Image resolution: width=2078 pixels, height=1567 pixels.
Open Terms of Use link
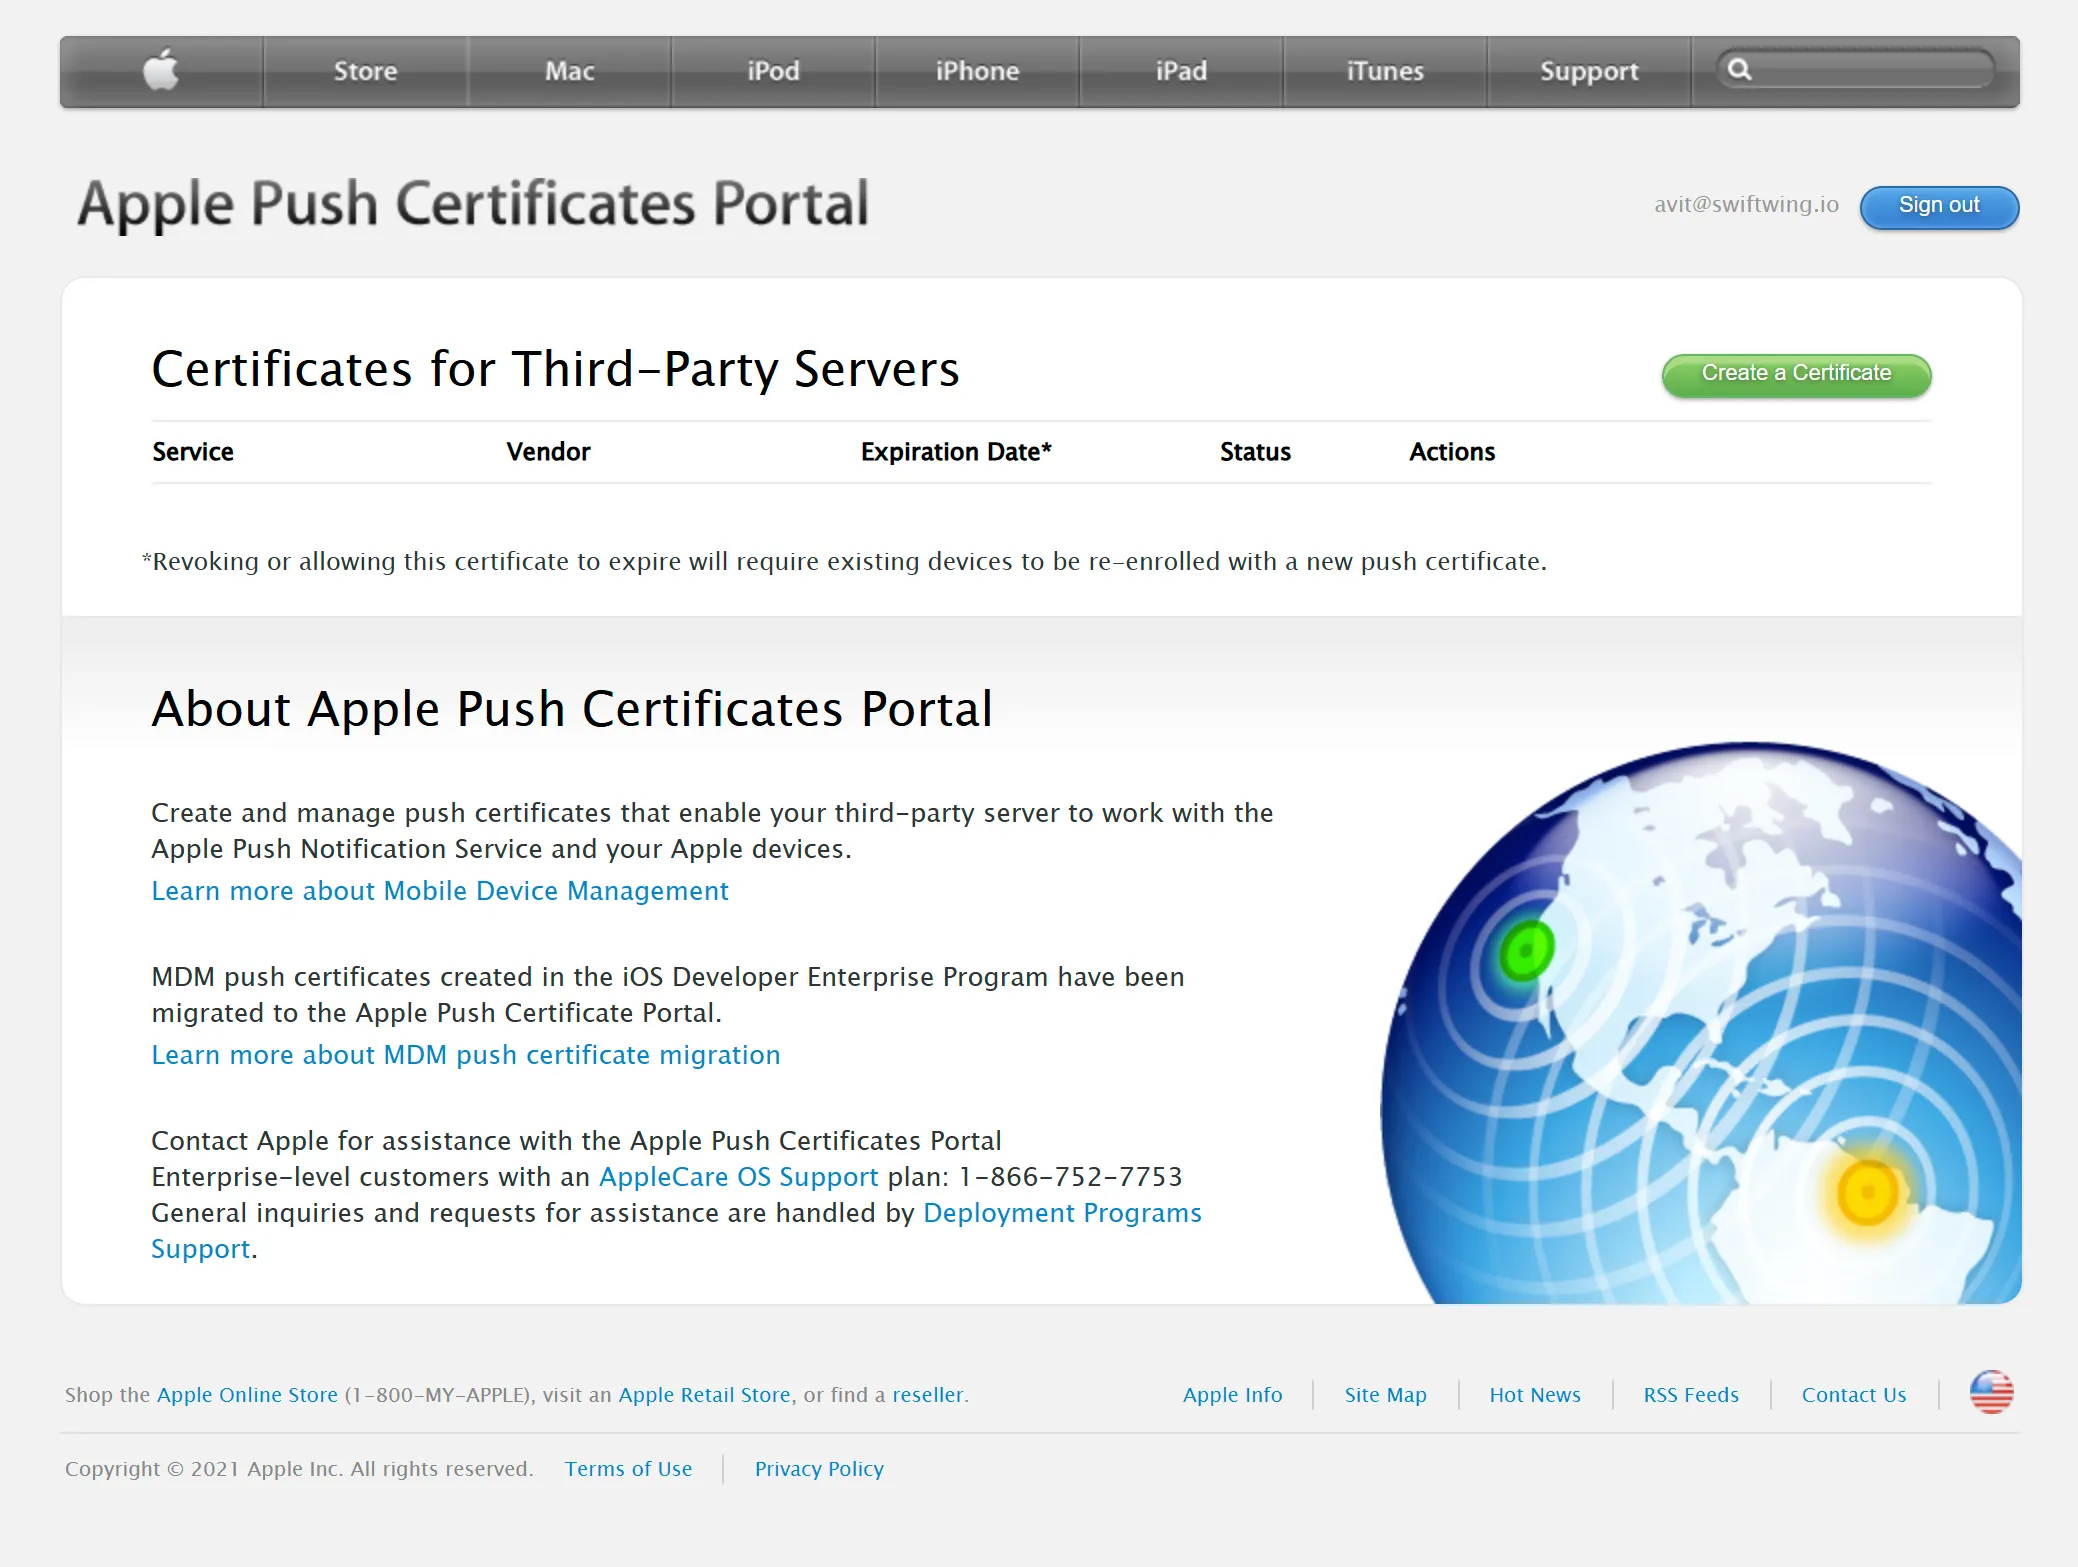[628, 1469]
